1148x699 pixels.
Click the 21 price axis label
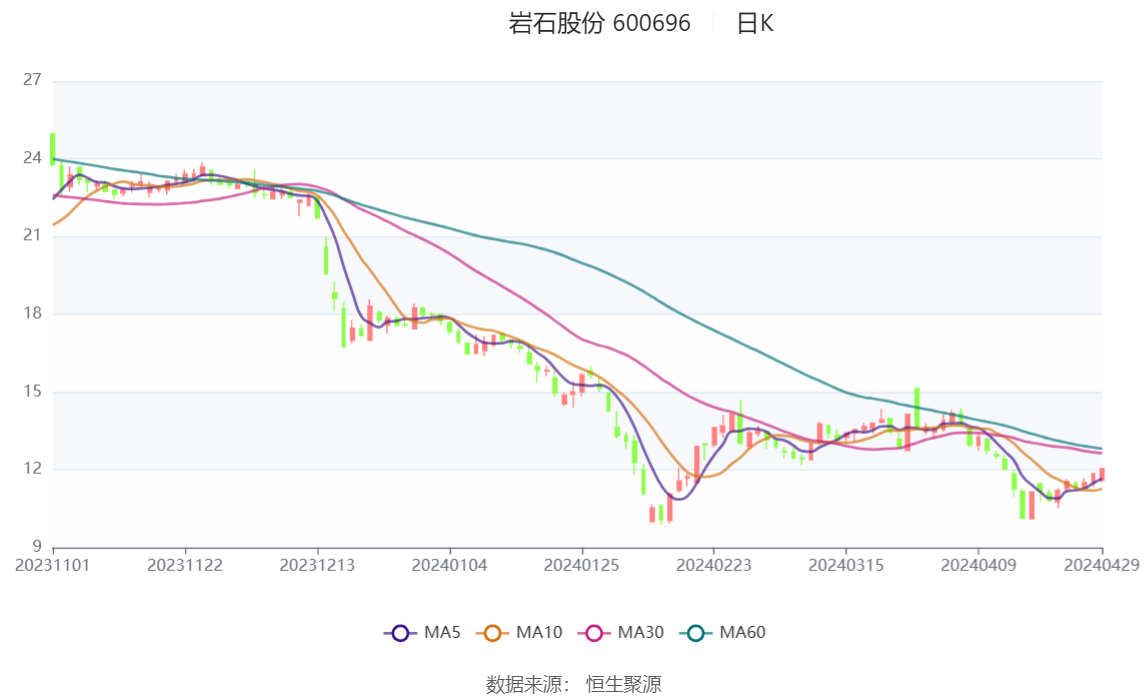click(32, 235)
